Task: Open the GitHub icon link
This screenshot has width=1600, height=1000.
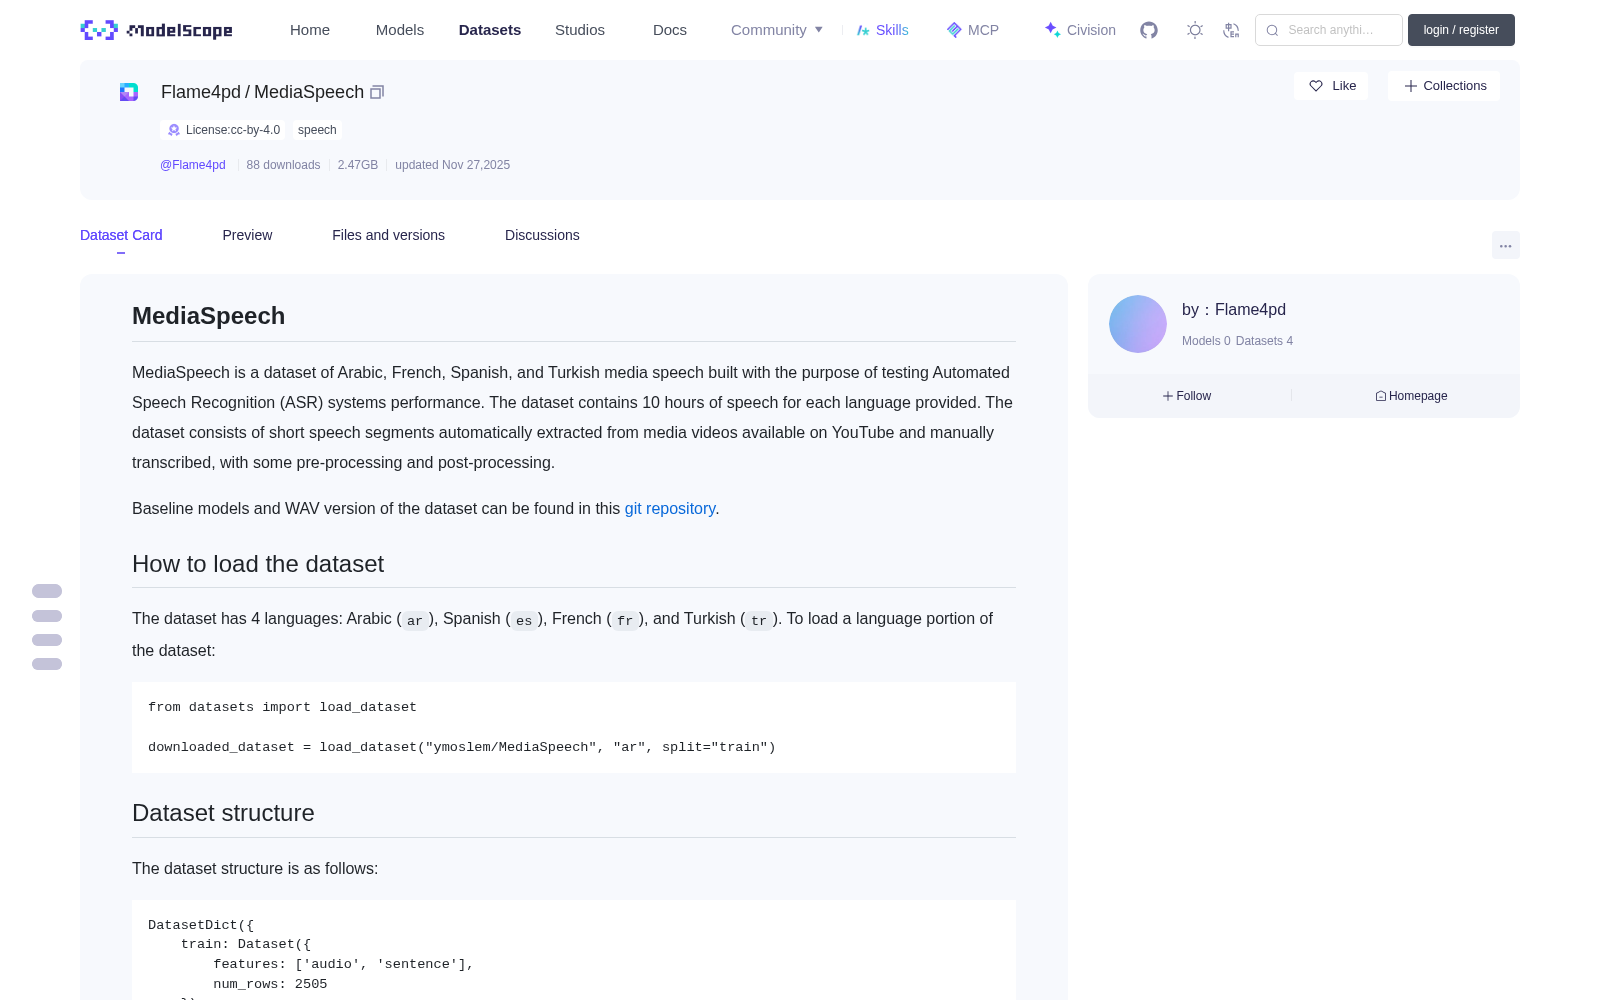Action: click(x=1149, y=30)
